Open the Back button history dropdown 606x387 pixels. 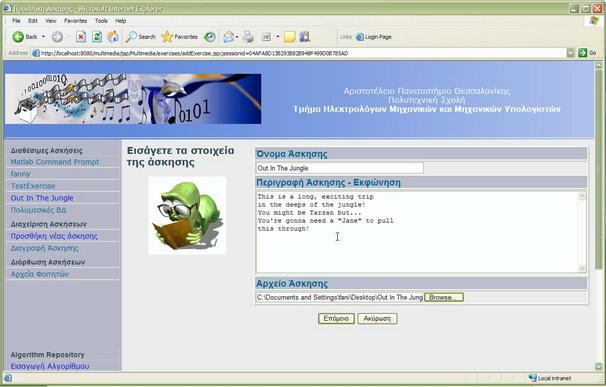(43, 37)
